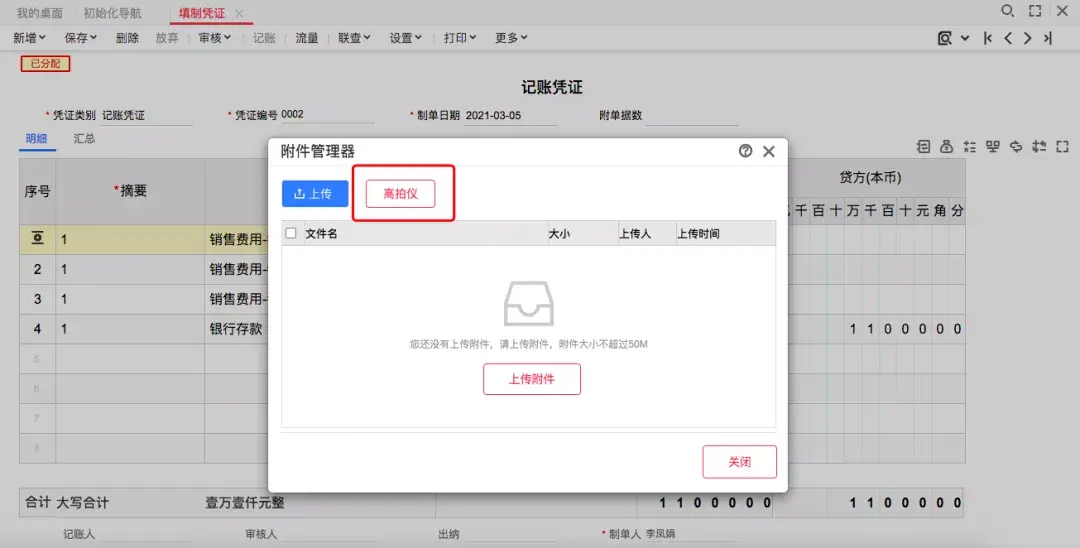Screen dimensions: 1080x548
Task: Open the 更多 dropdown menu
Action: (x=510, y=38)
